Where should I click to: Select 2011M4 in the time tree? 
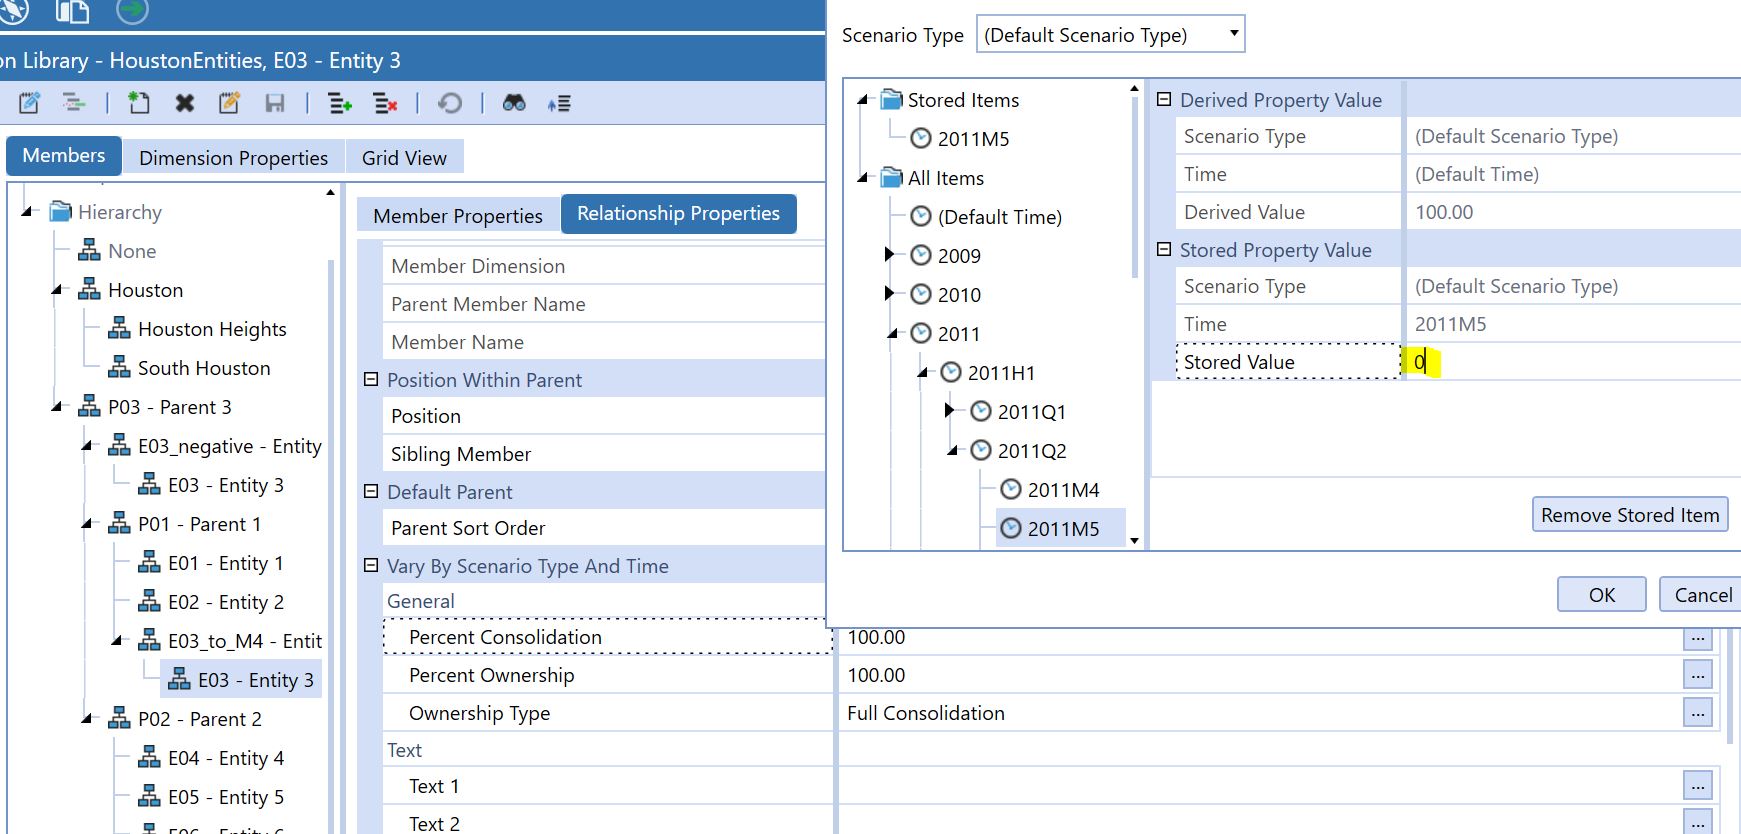coord(1062,490)
